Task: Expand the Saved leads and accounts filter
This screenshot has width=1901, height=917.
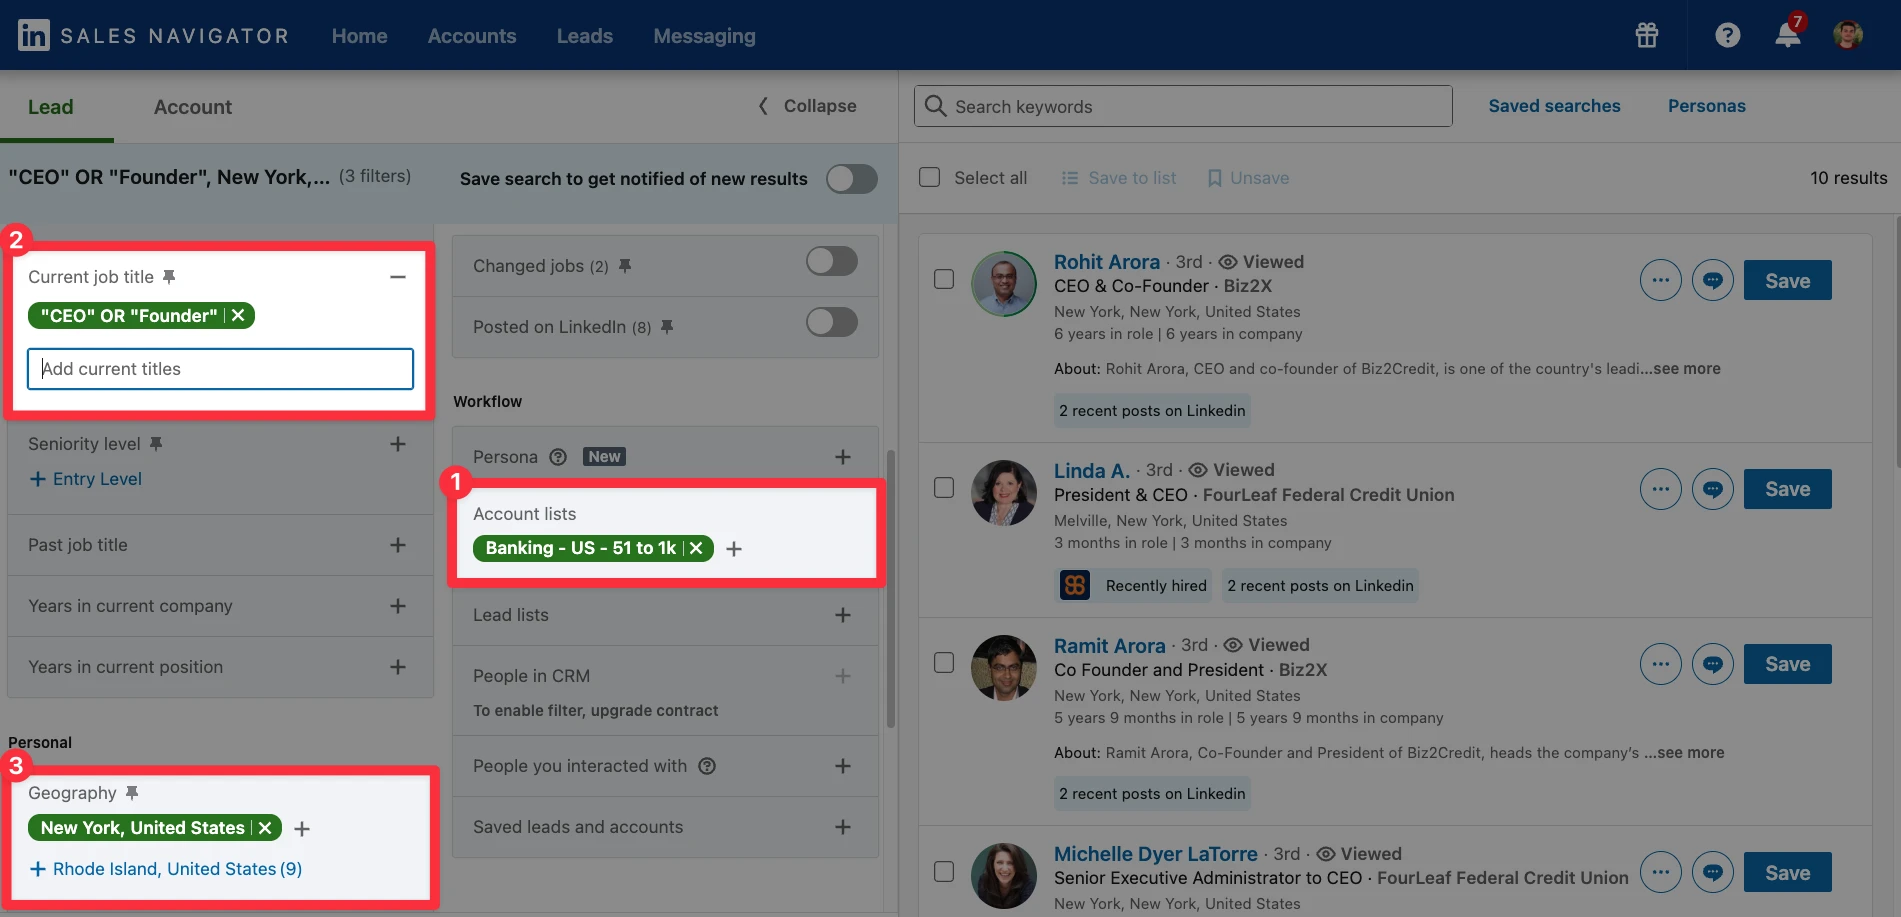Action: point(843,827)
